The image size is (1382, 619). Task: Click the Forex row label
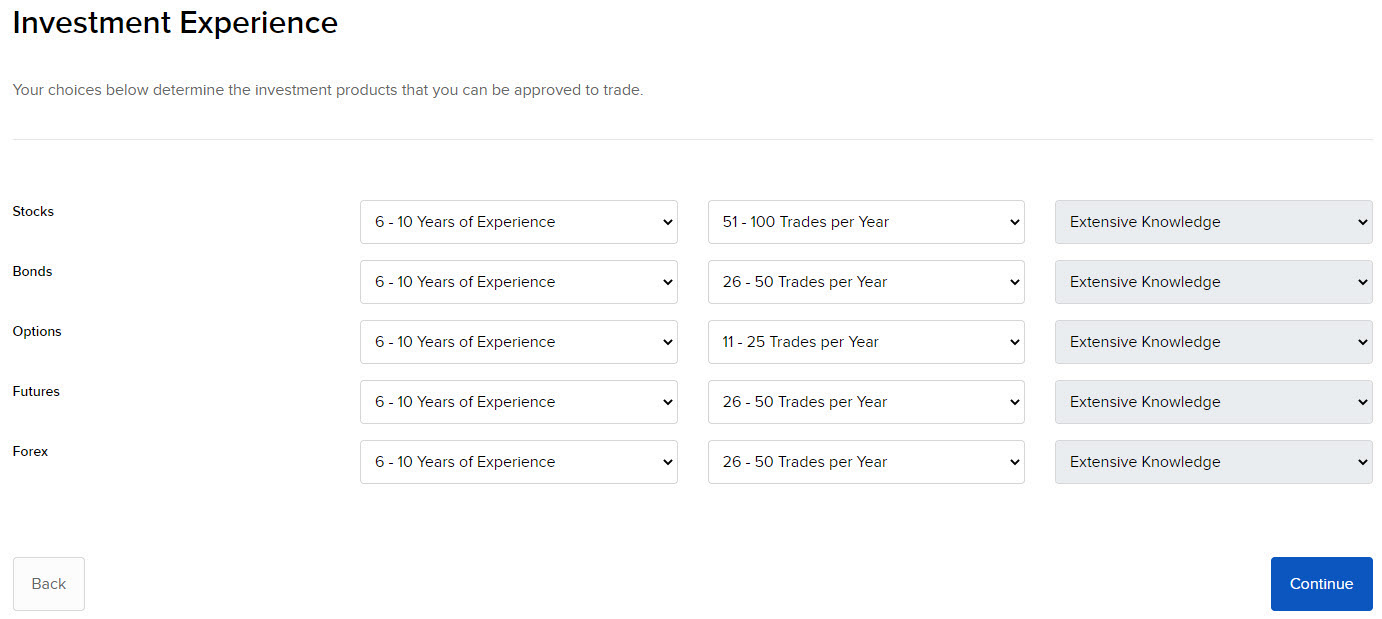point(30,452)
